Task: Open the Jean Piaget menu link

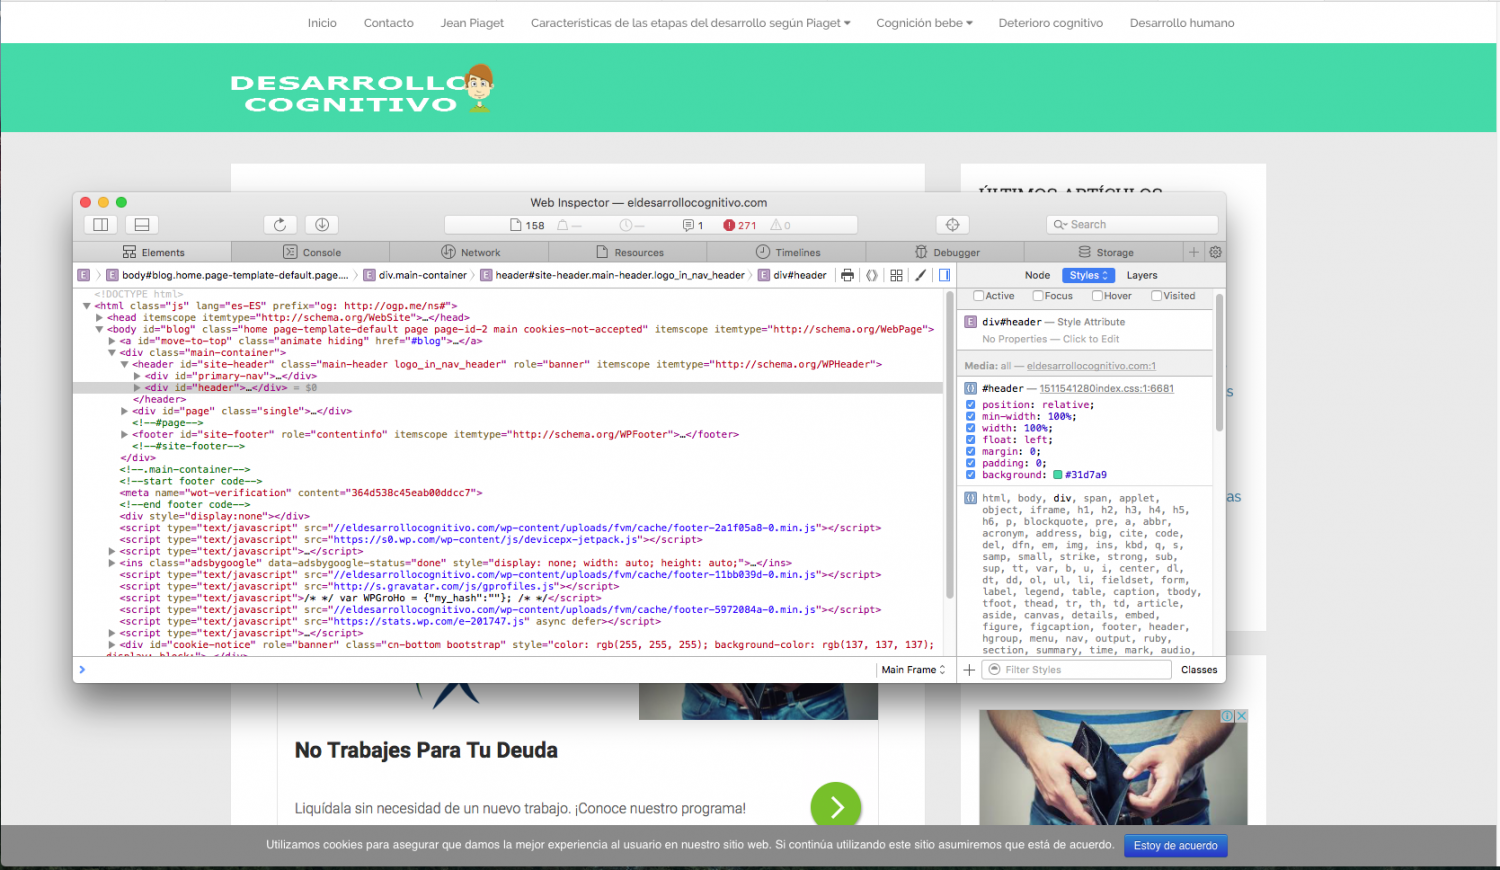Action: click(472, 23)
